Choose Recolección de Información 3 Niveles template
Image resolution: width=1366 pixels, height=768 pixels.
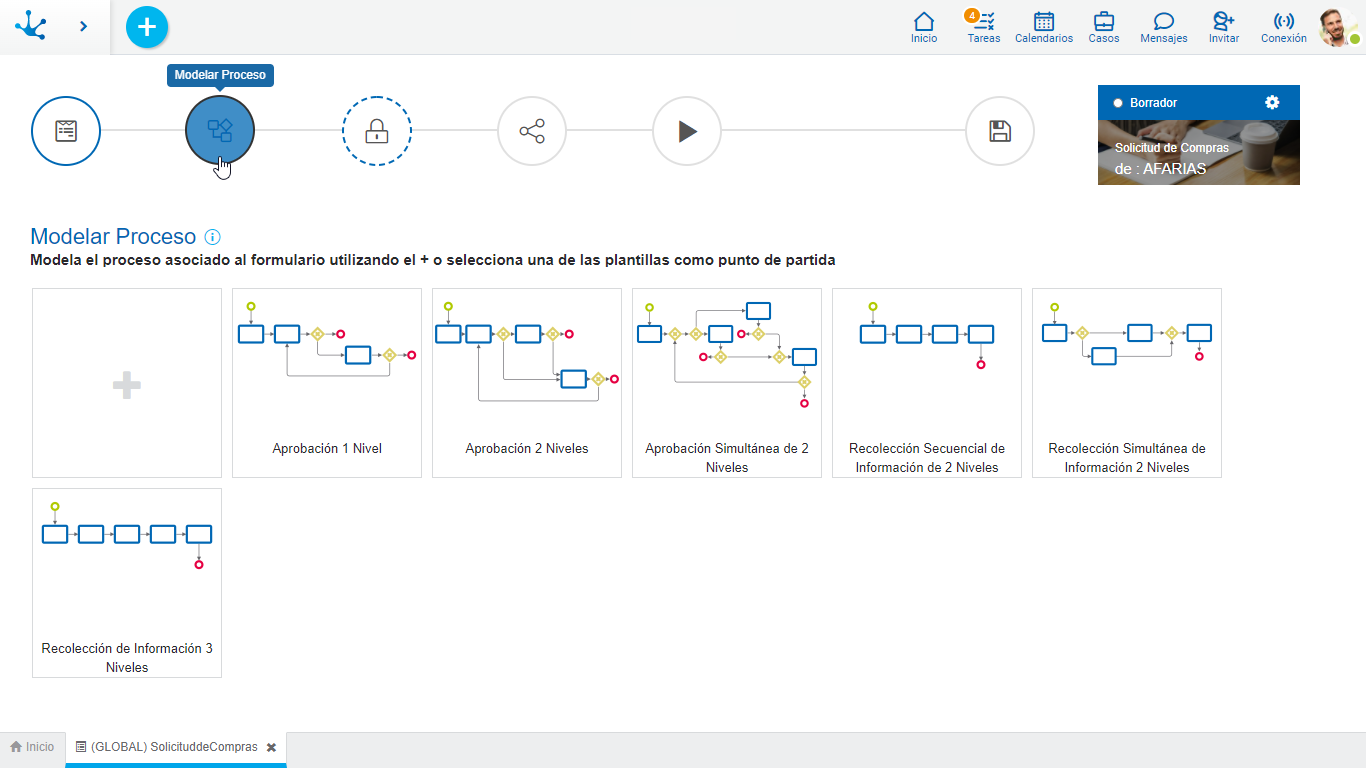click(127, 583)
